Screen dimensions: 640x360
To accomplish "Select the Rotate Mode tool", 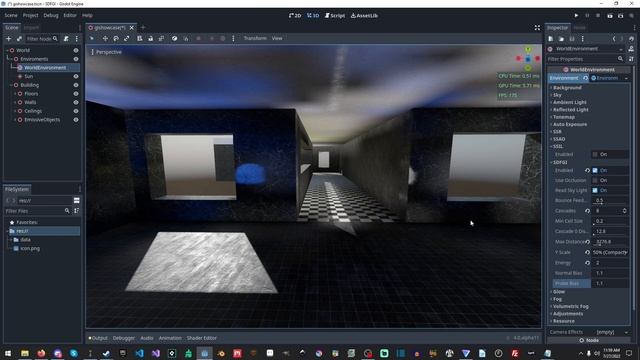I will (x=116, y=38).
